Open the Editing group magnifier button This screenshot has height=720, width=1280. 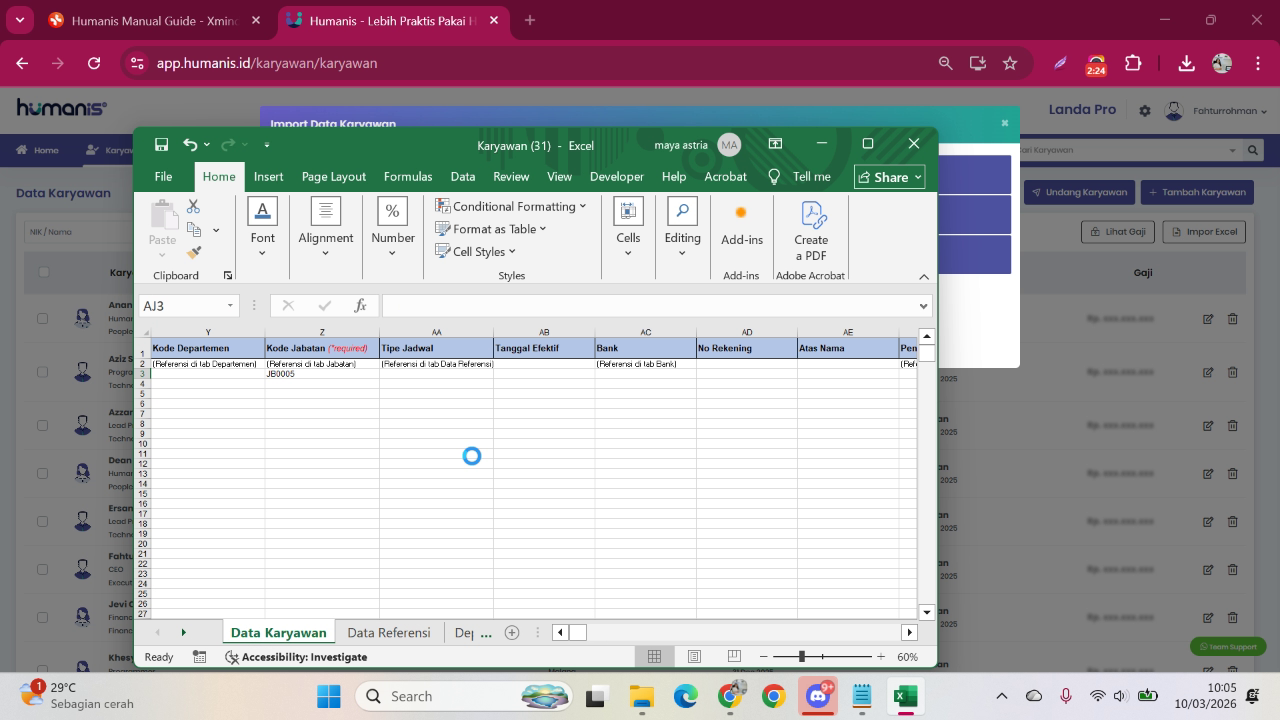682,227
